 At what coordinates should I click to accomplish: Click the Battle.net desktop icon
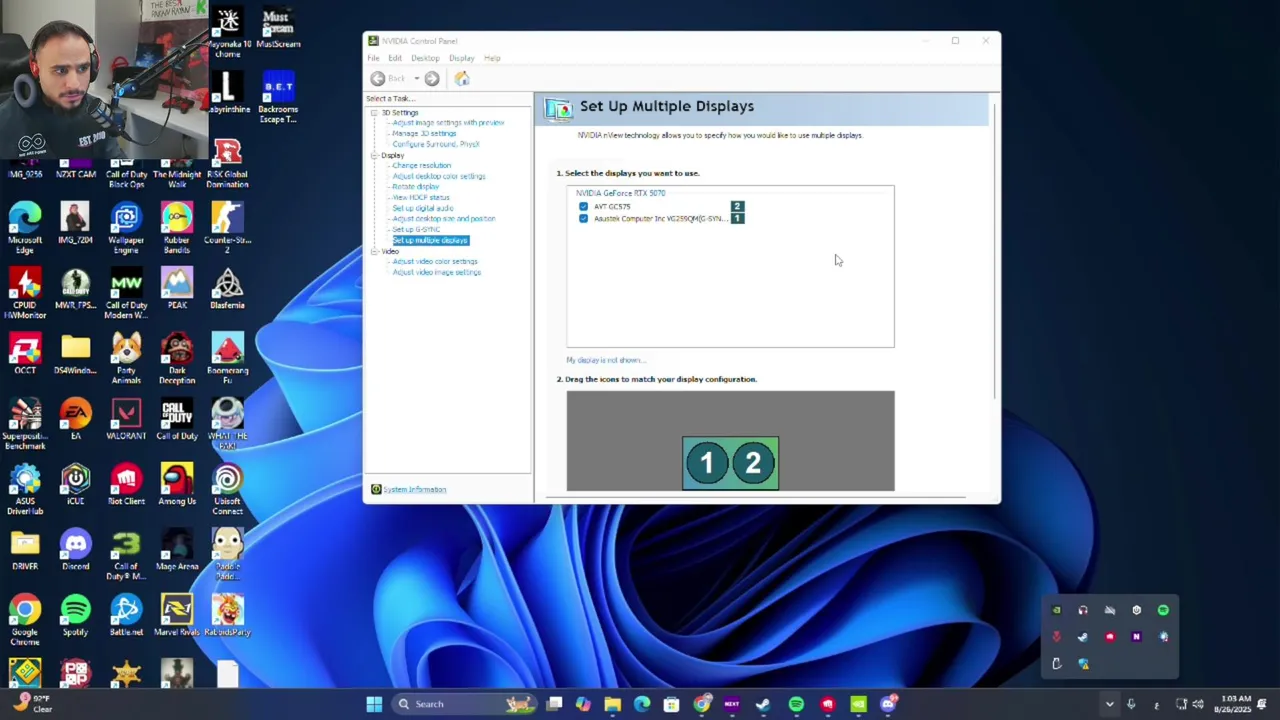pyautogui.click(x=126, y=615)
